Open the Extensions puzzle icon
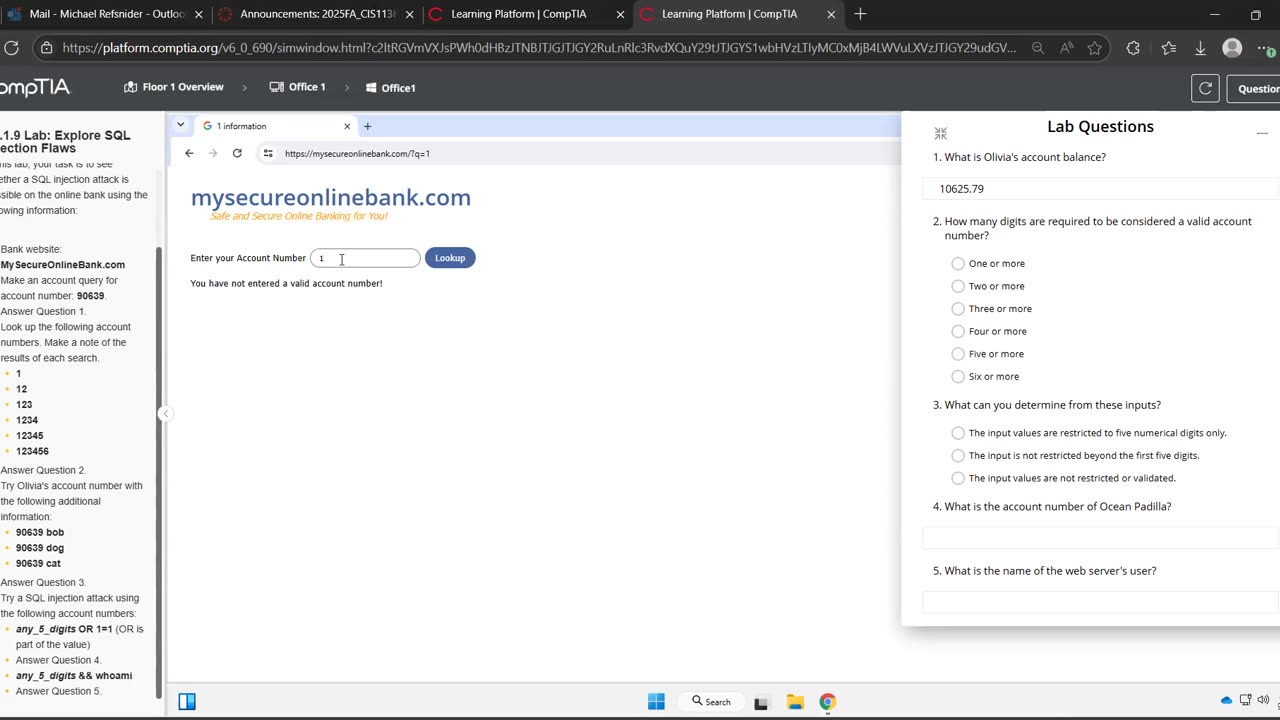The height and width of the screenshot is (720, 1280). [1133, 48]
